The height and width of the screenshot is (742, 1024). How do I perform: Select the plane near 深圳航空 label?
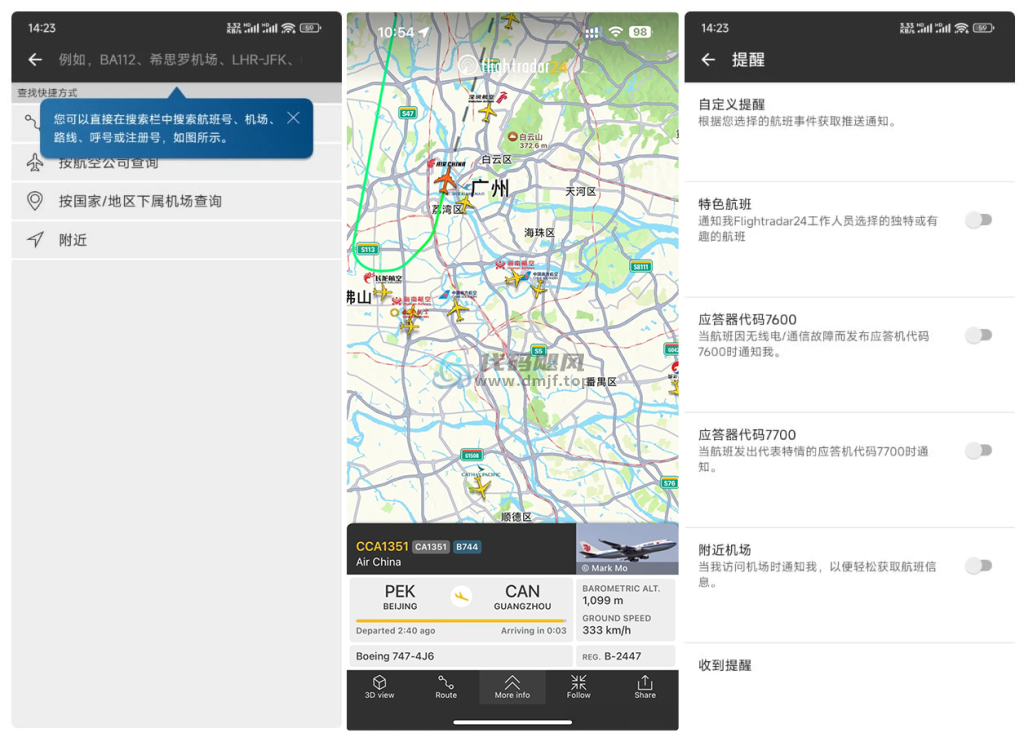(487, 113)
